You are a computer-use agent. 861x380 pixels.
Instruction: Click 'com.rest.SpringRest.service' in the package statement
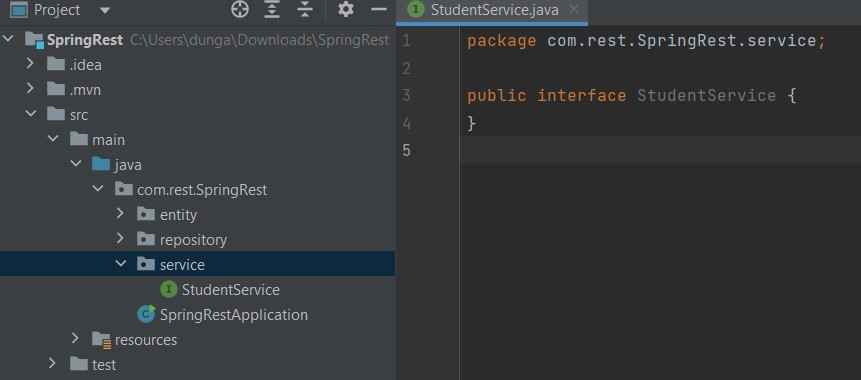click(x=681, y=41)
